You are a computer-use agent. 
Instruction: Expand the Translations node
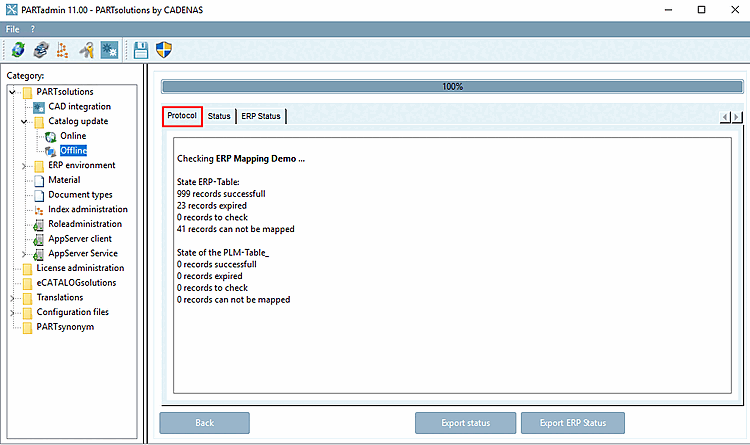click(x=12, y=298)
